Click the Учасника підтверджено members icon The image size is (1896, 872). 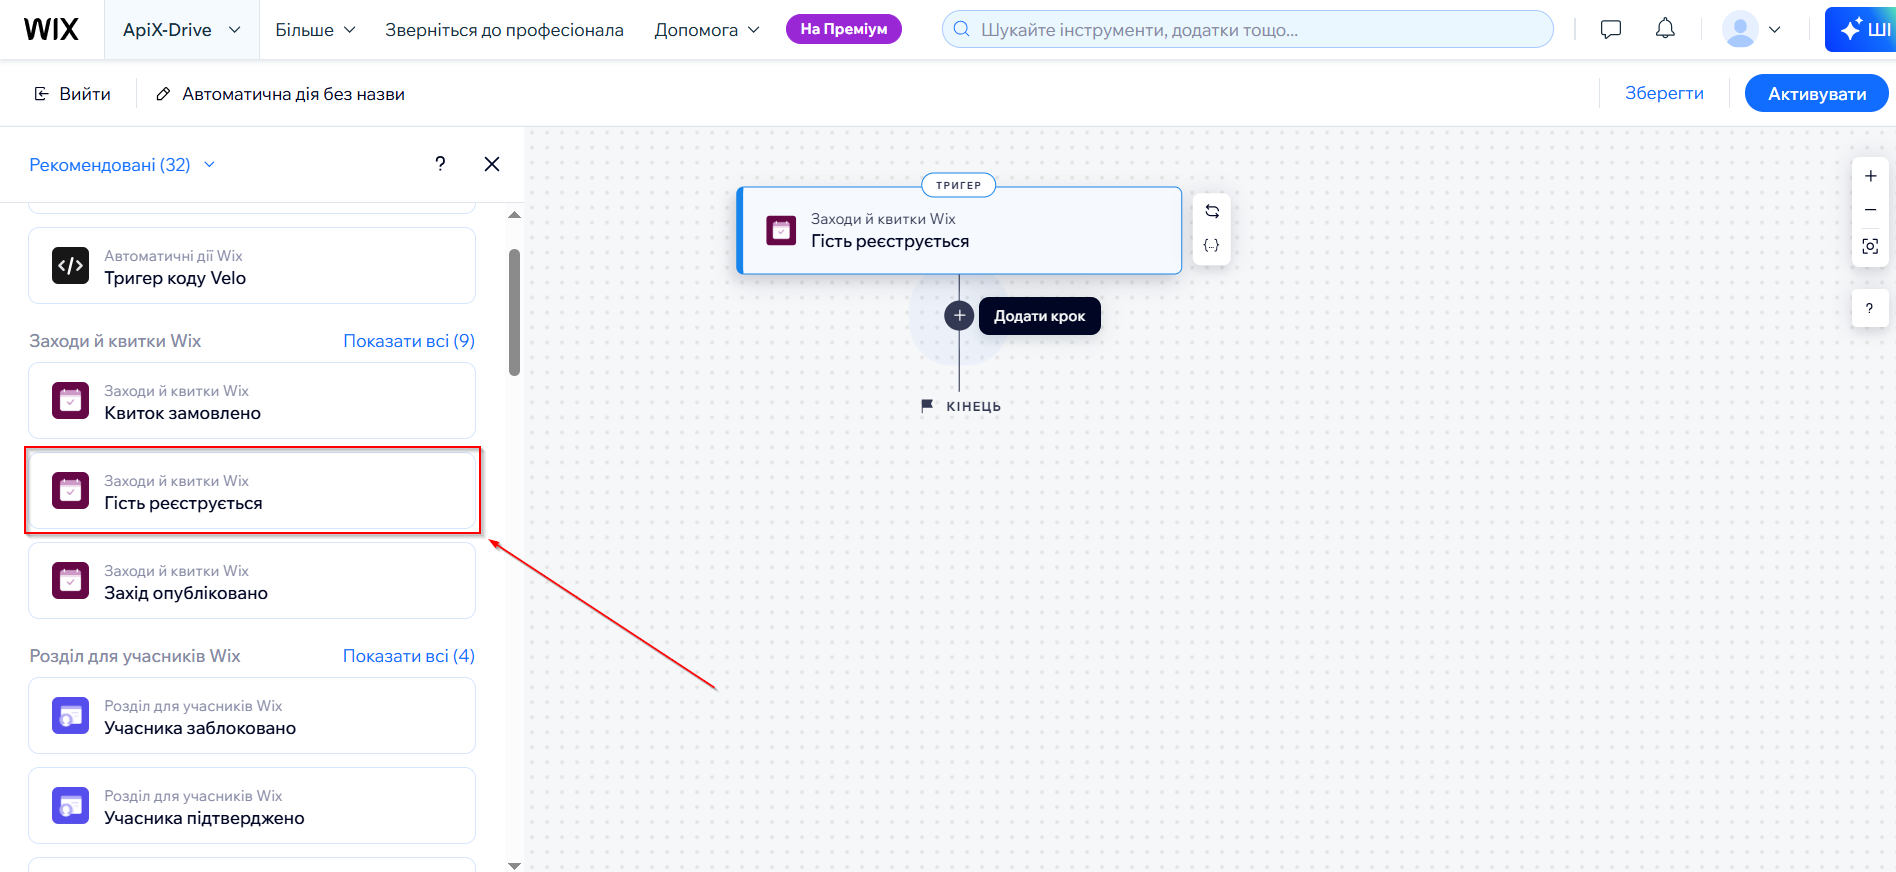pos(70,806)
